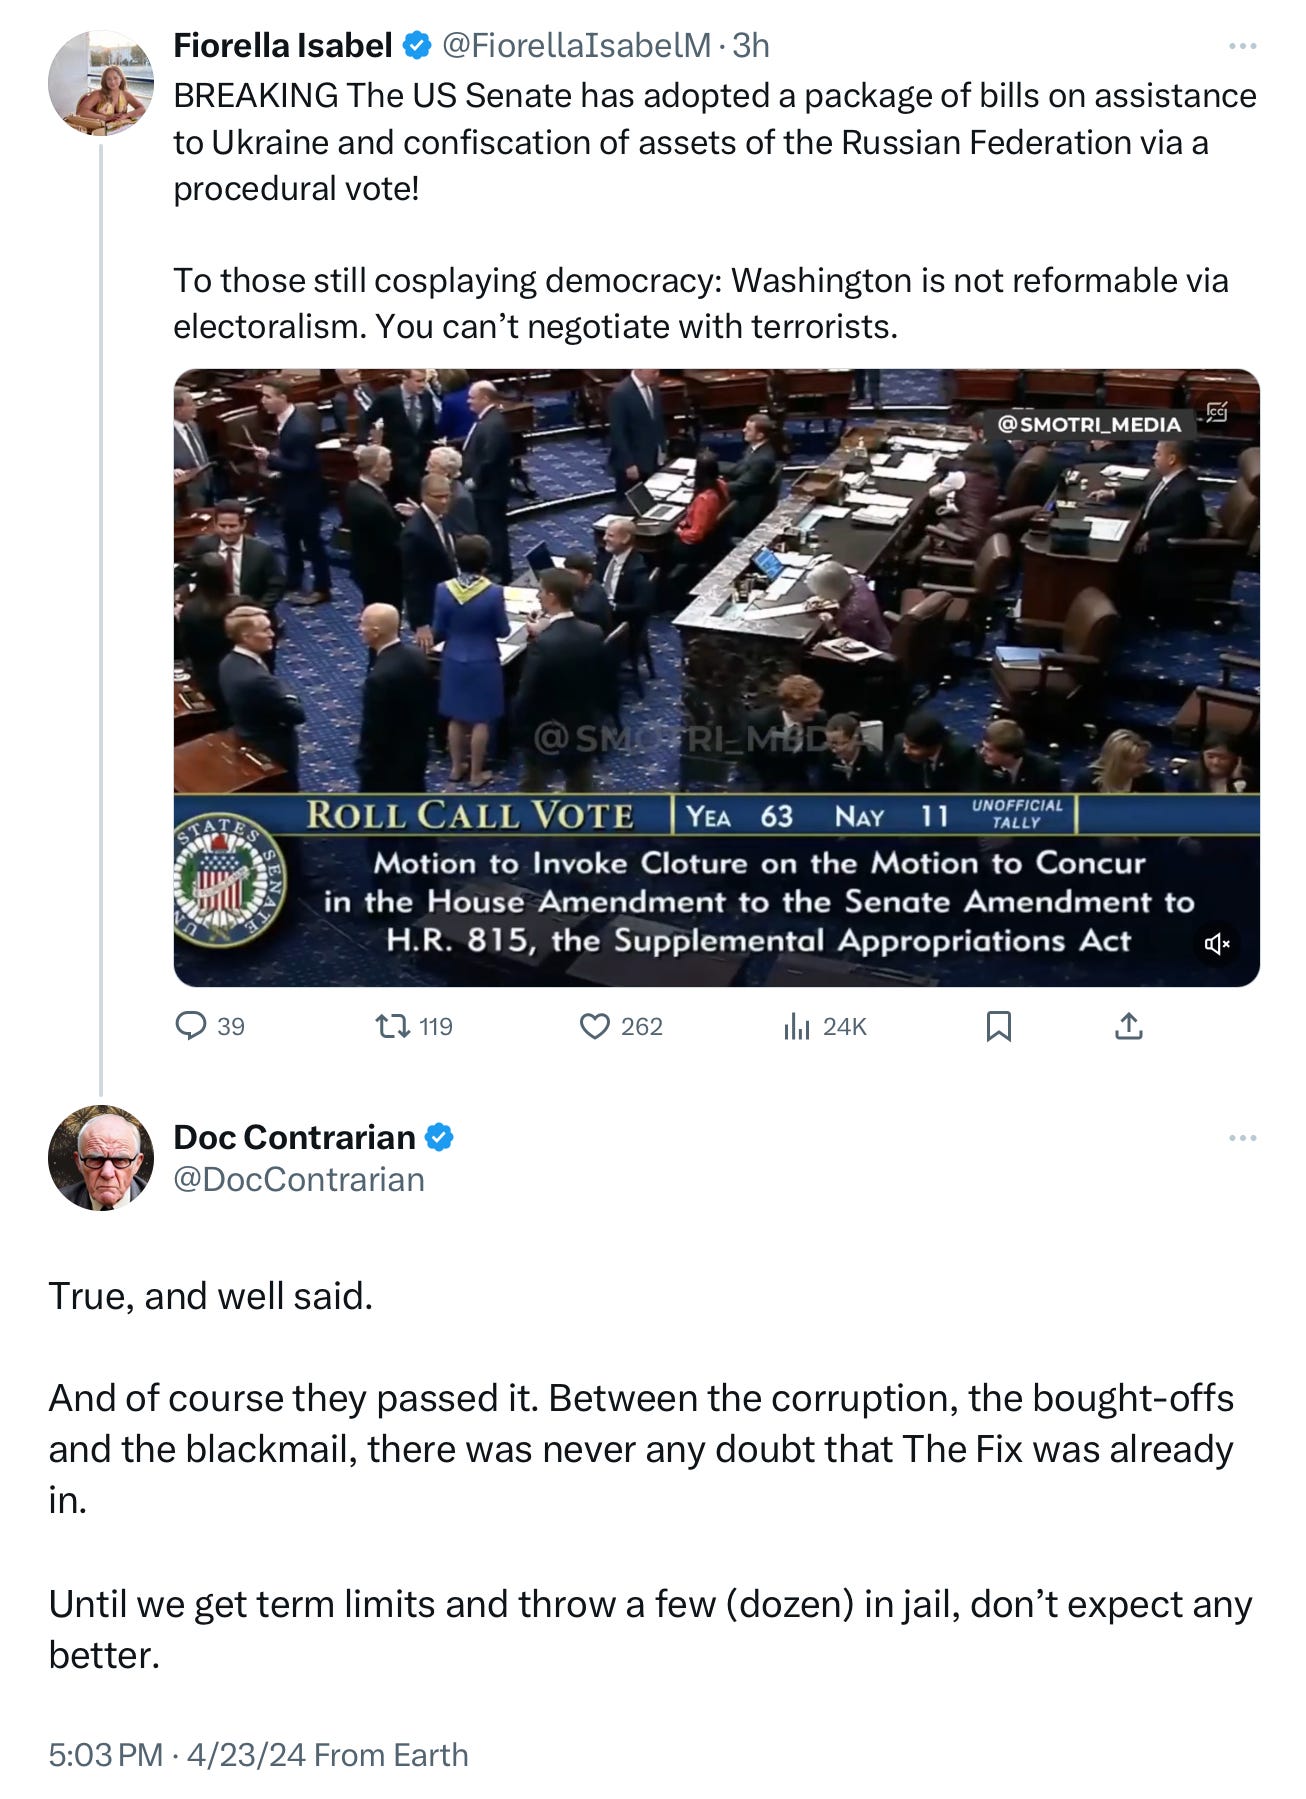
Task: Visit the @DocContrarian handle link
Action: coord(299,1180)
